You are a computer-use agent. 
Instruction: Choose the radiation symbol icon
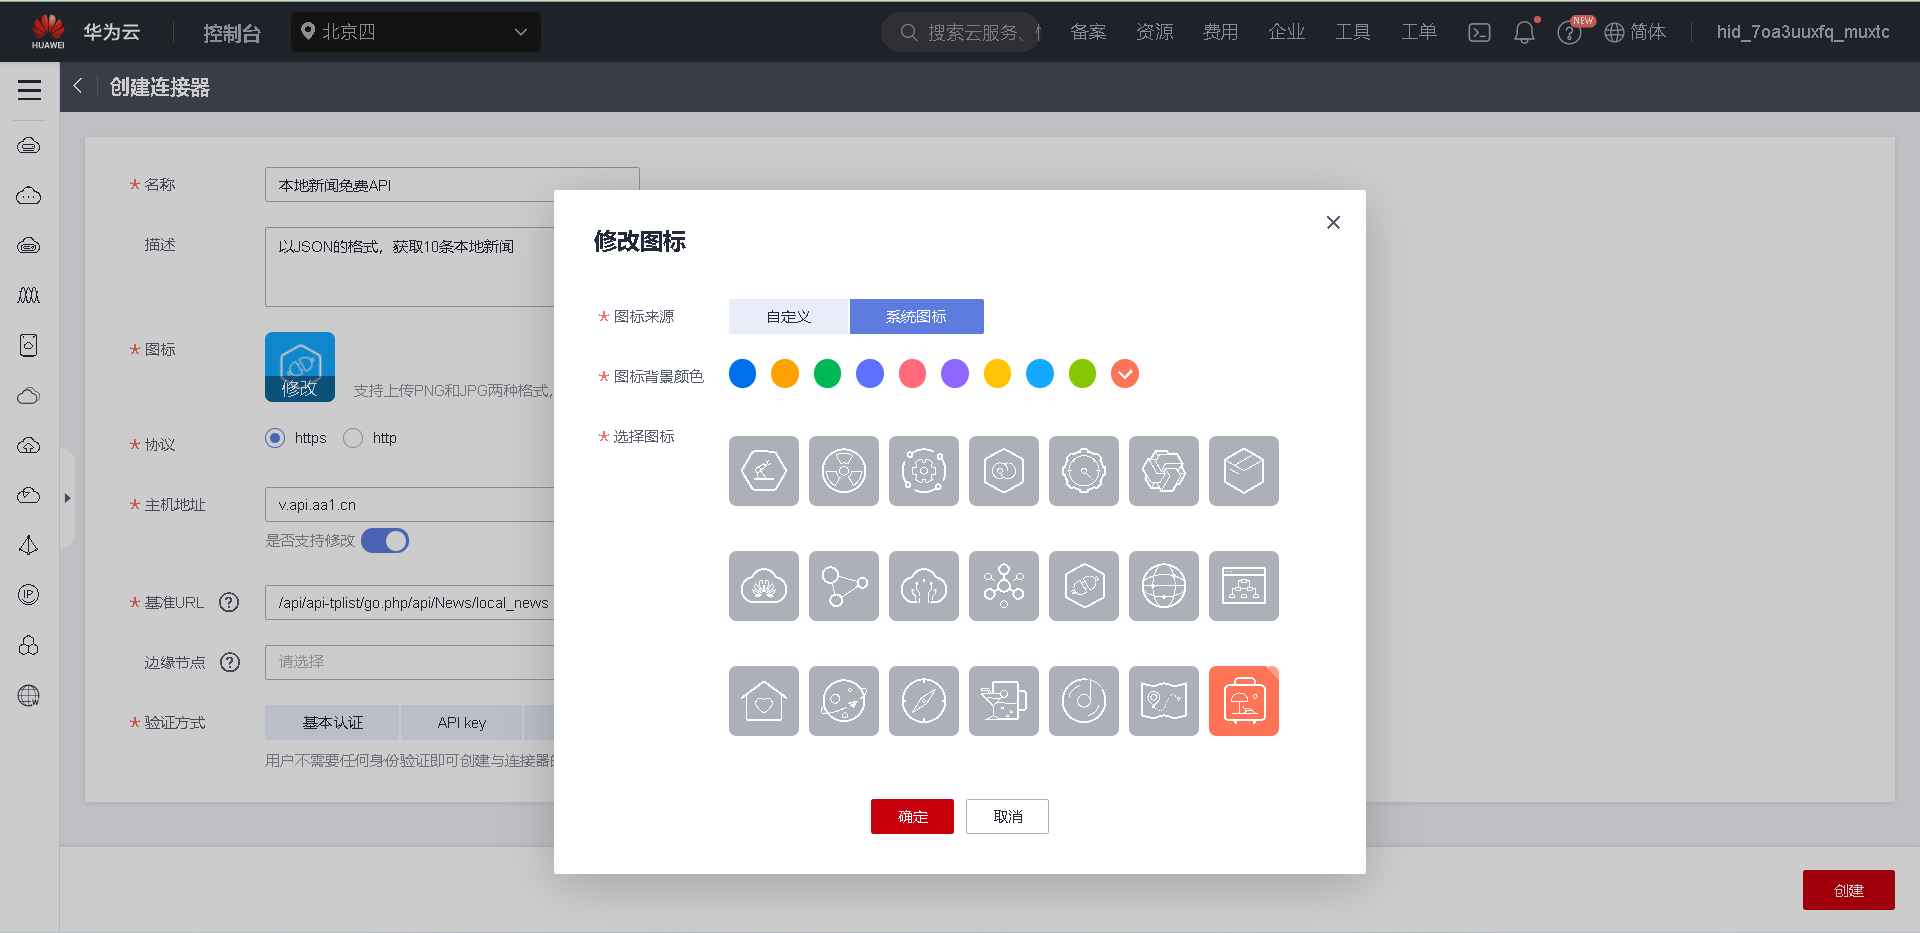(x=844, y=471)
